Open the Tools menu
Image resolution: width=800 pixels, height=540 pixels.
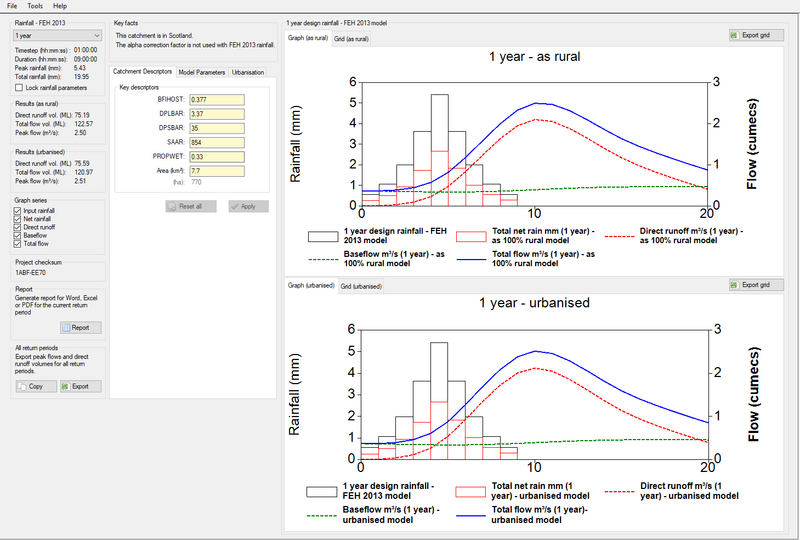click(35, 6)
